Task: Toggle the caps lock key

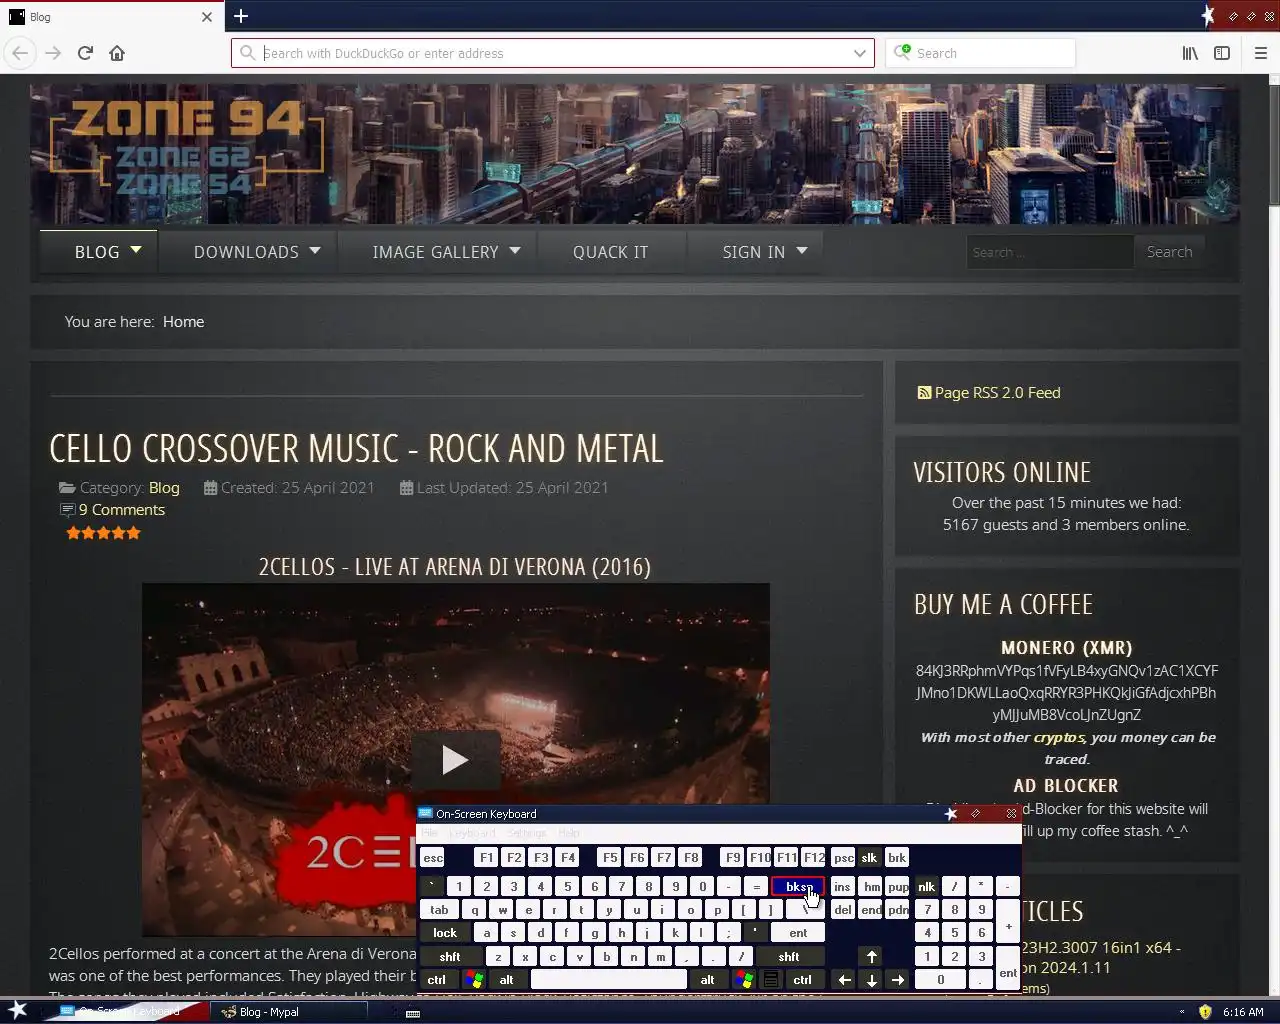Action: click(x=444, y=932)
